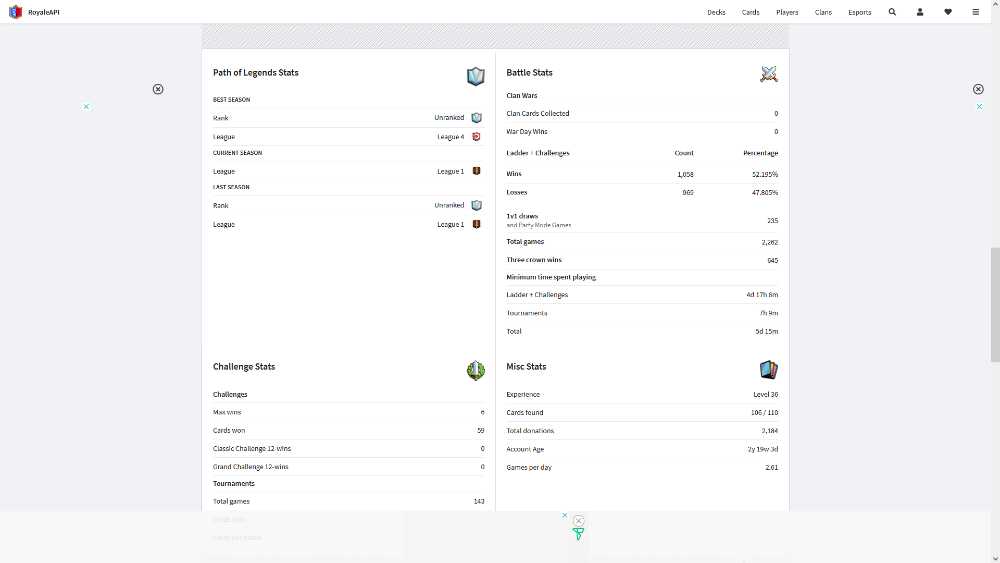The image size is (1000, 563).
Task: Select the Cards won label
Action: pyautogui.click(x=229, y=430)
